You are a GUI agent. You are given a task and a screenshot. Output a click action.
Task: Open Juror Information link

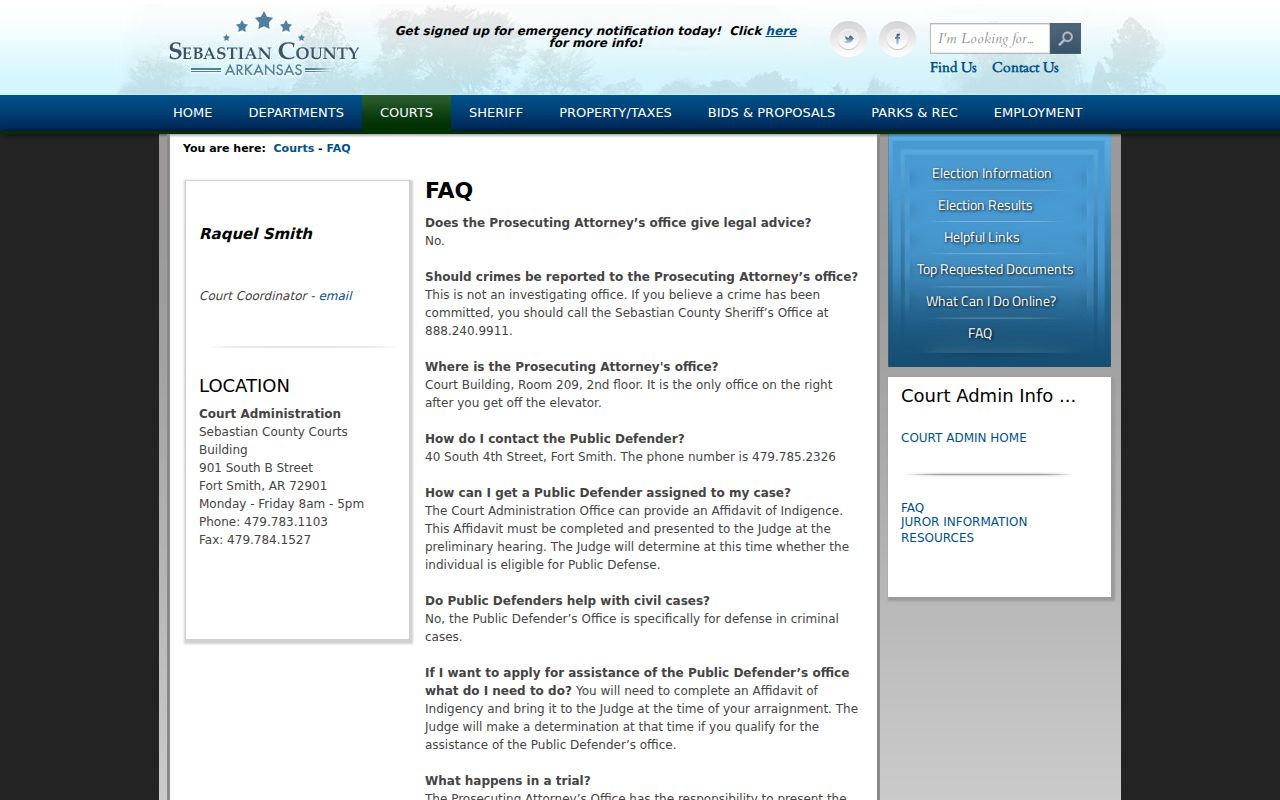point(964,522)
